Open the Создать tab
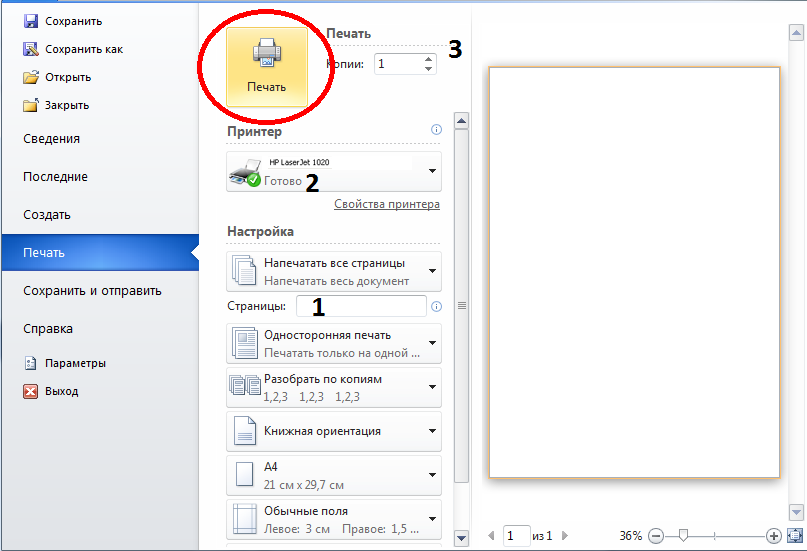807x551 pixels. click(x=47, y=215)
